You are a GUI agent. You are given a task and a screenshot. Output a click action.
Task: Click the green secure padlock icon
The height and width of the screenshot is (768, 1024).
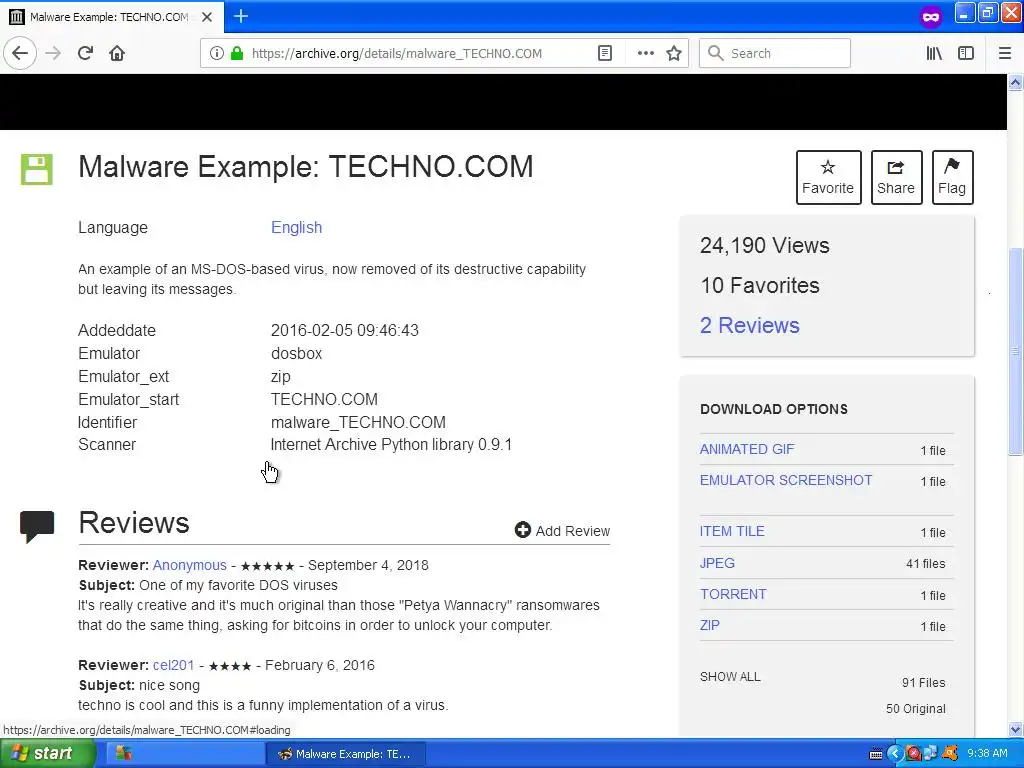(237, 53)
